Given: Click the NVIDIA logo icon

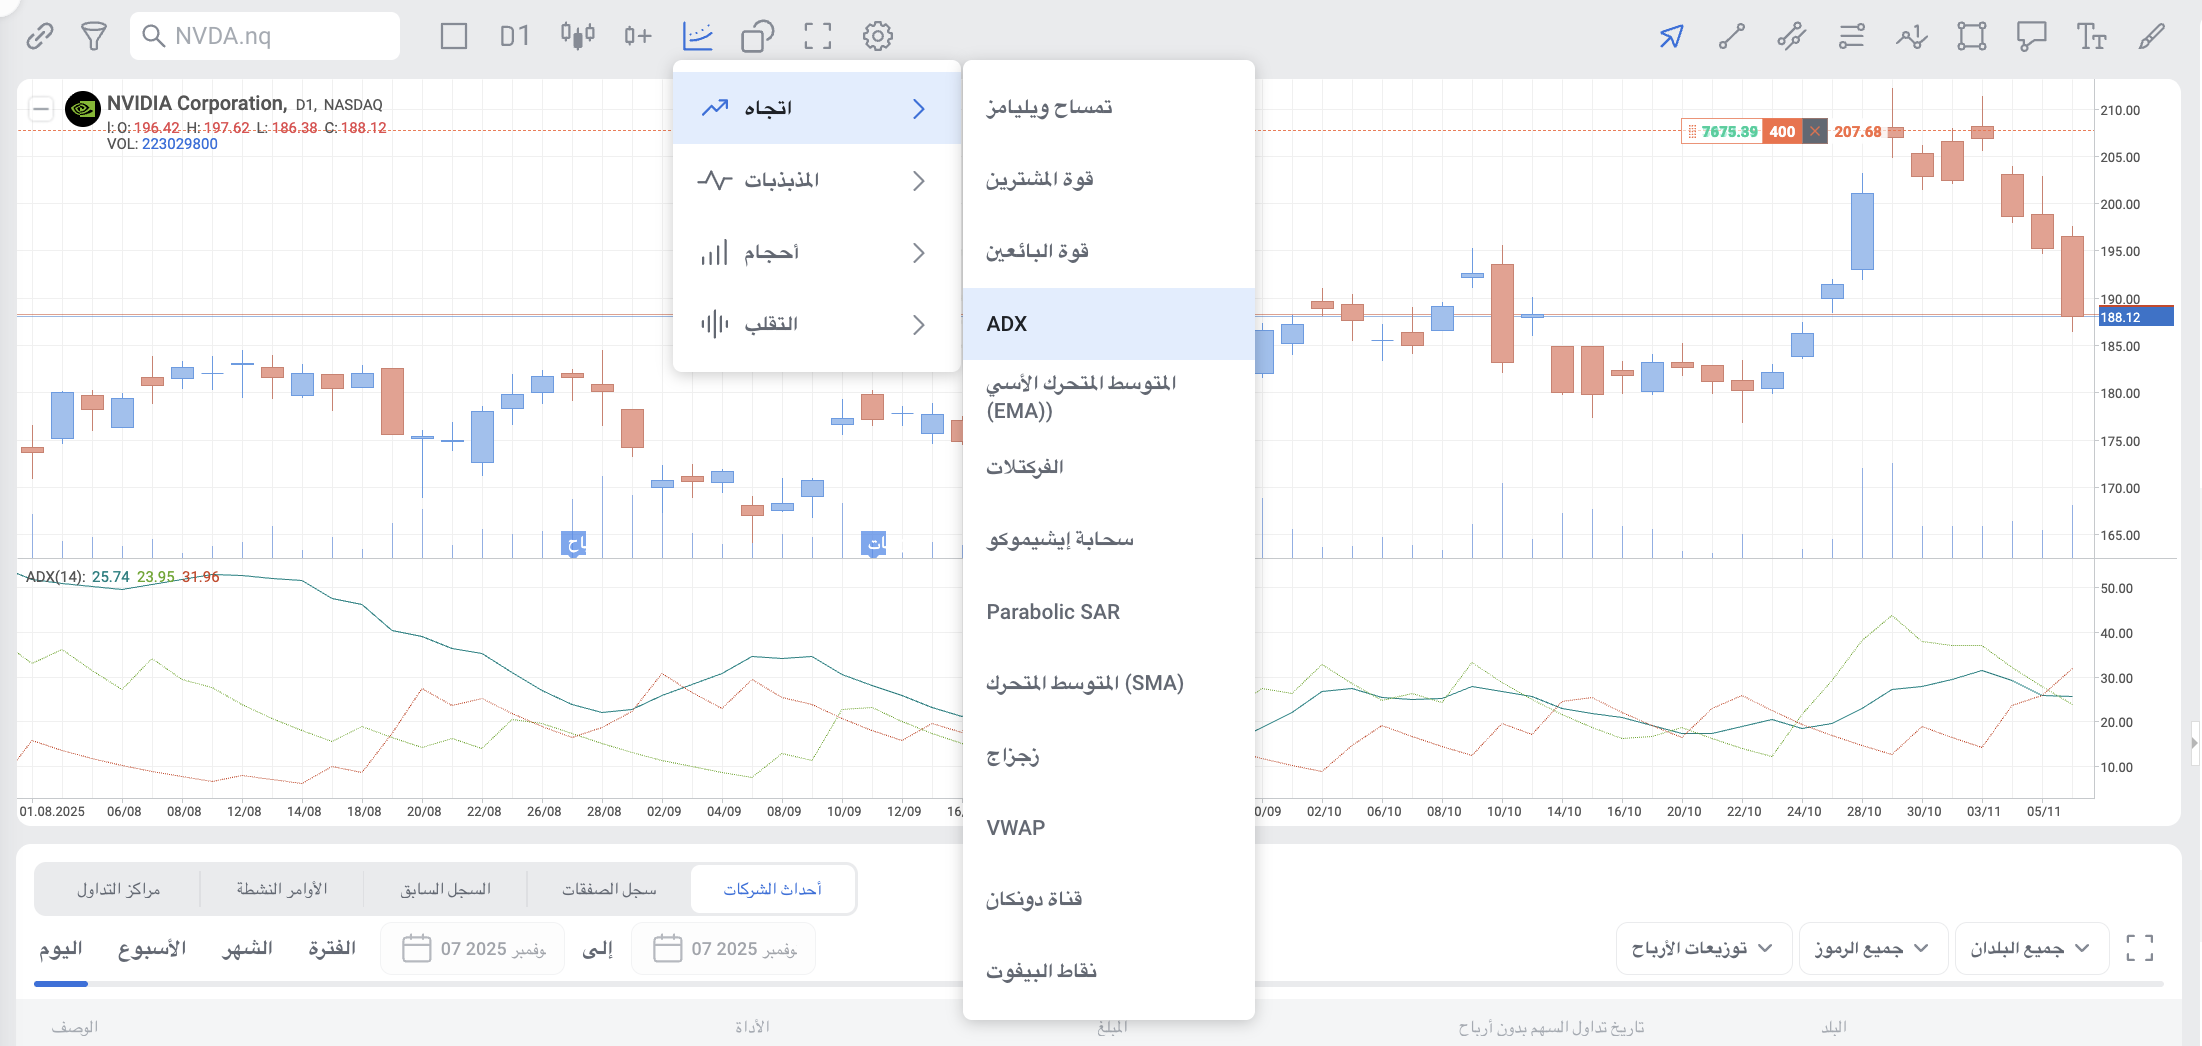Looking at the screenshot, I should 83,109.
